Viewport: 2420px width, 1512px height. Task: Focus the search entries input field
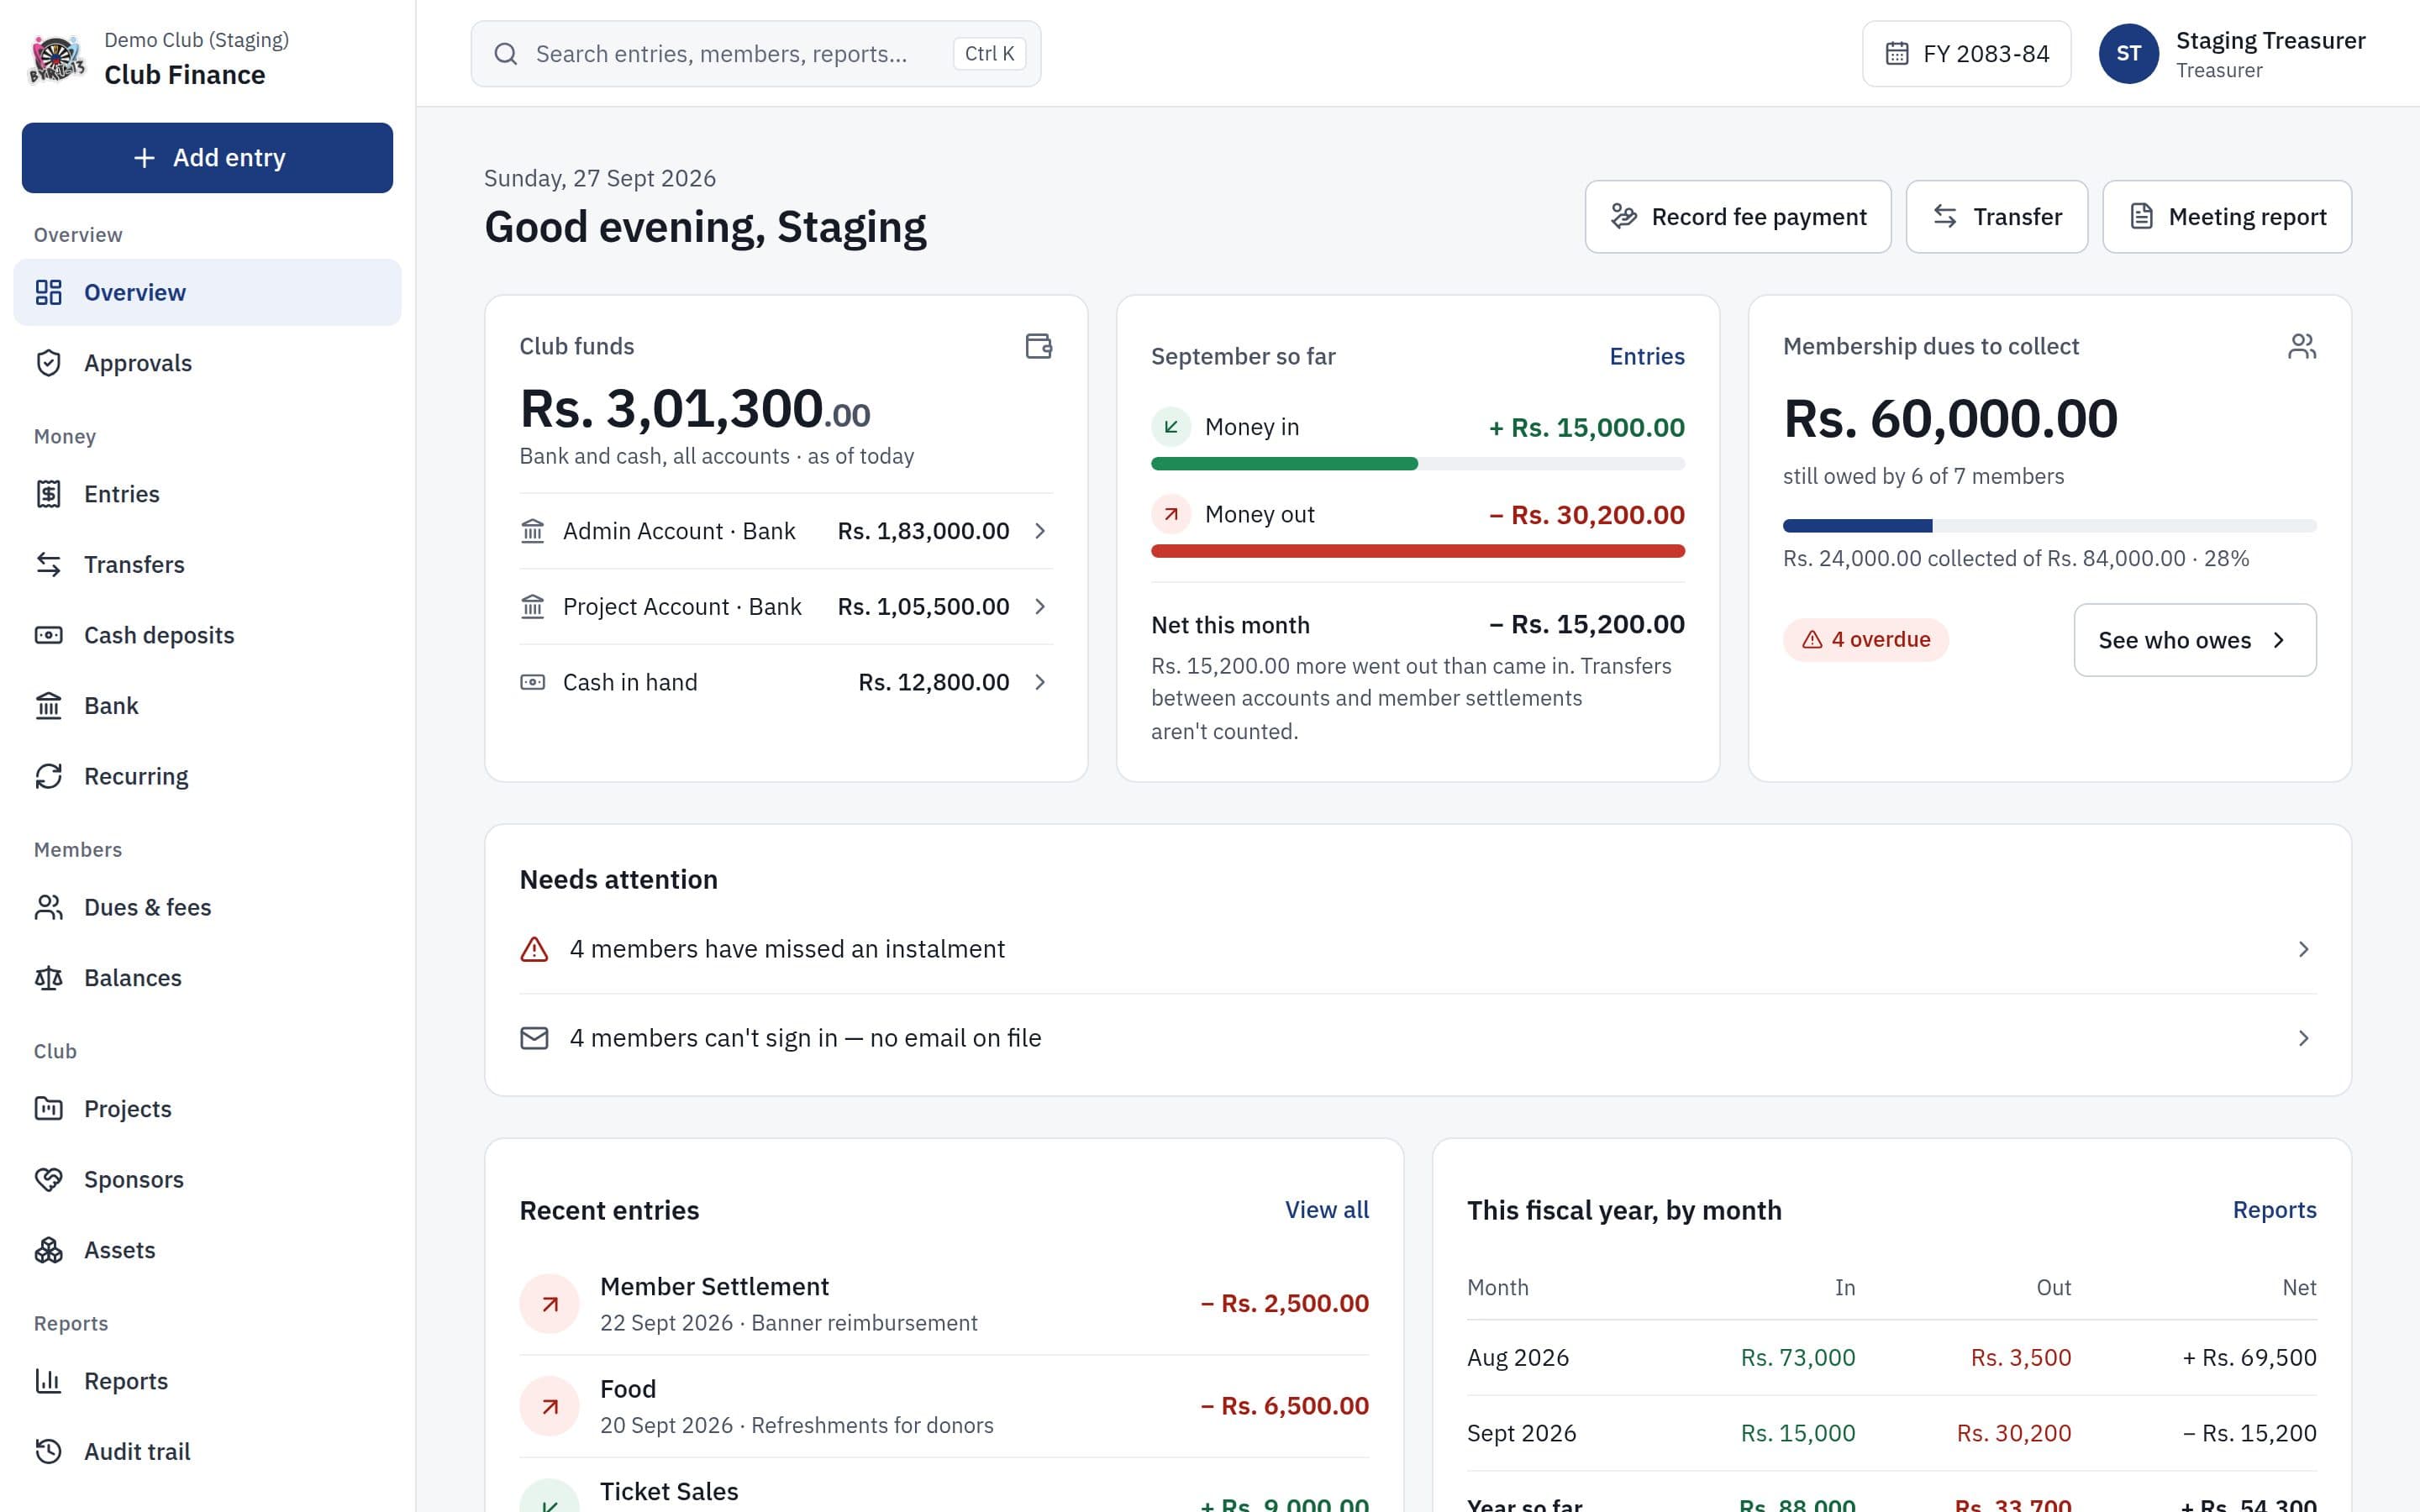[x=756, y=54]
